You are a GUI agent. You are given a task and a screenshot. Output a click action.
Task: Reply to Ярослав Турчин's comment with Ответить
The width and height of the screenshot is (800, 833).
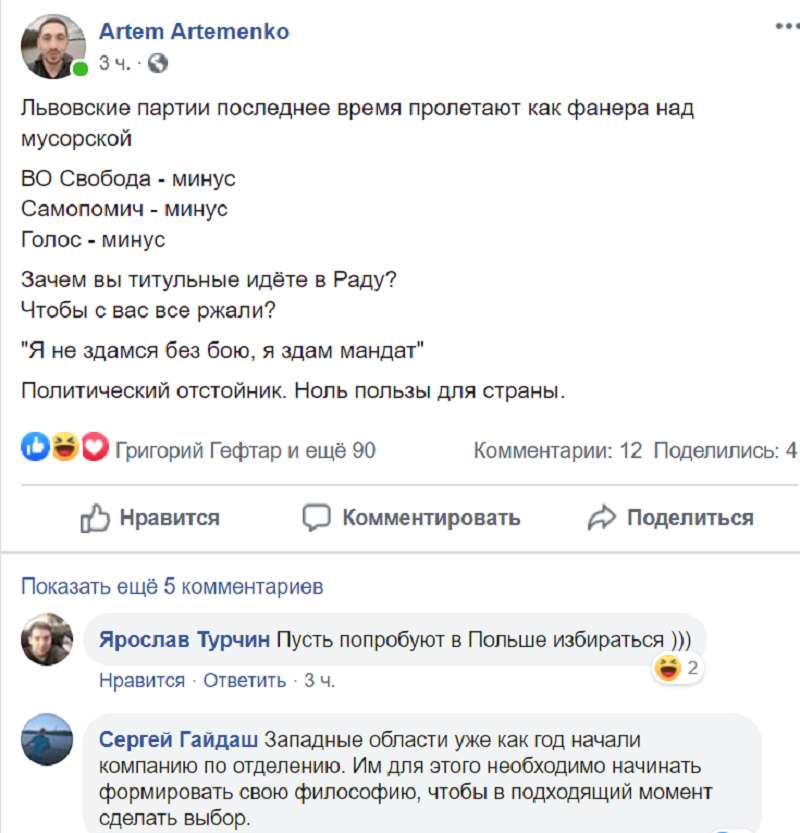(245, 681)
